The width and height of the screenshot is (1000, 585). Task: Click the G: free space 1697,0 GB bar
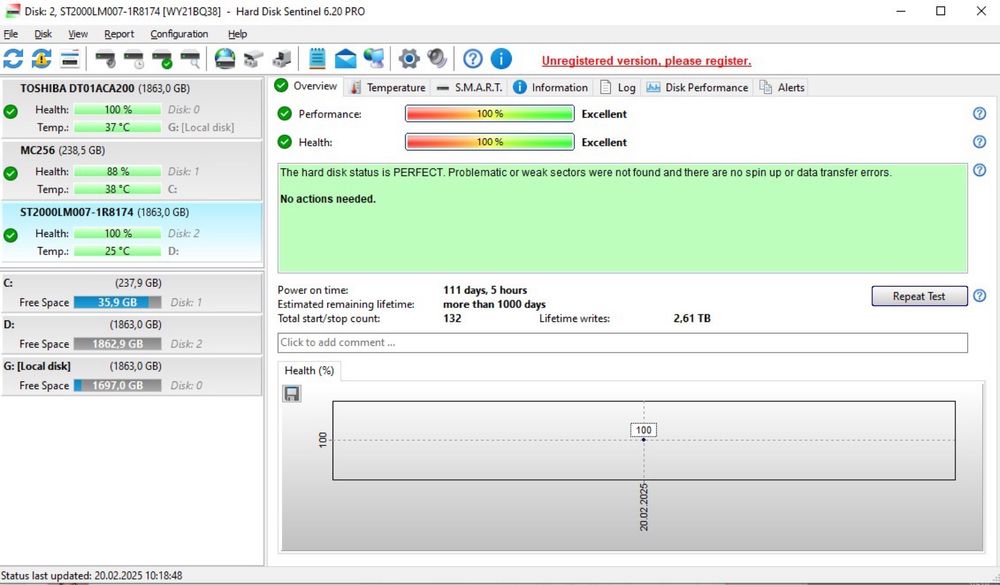(x=117, y=385)
